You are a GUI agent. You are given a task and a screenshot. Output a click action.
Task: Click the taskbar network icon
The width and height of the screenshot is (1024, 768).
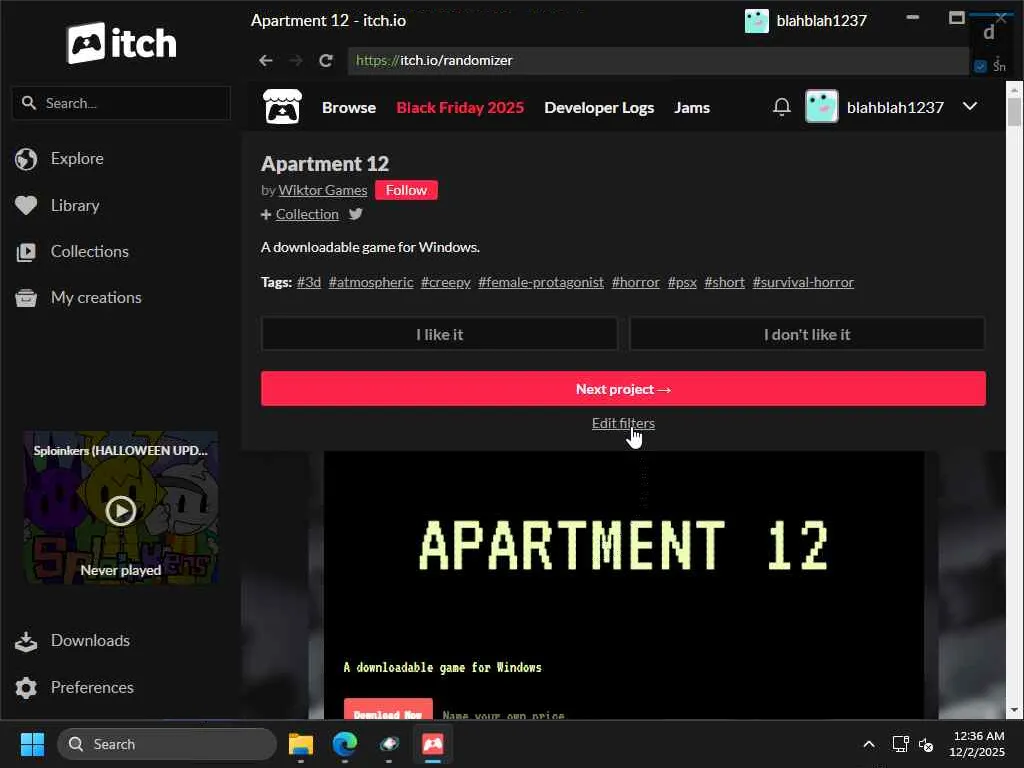[901, 744]
